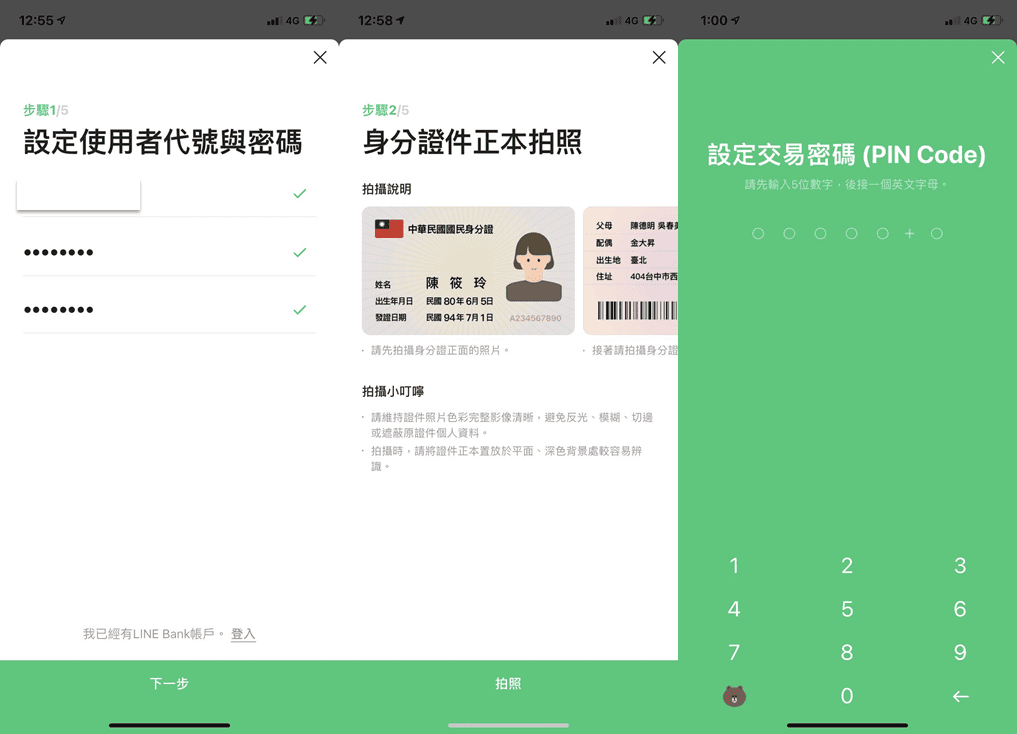Click the 拍照 take photo button
The width and height of the screenshot is (1017, 734).
508,683
